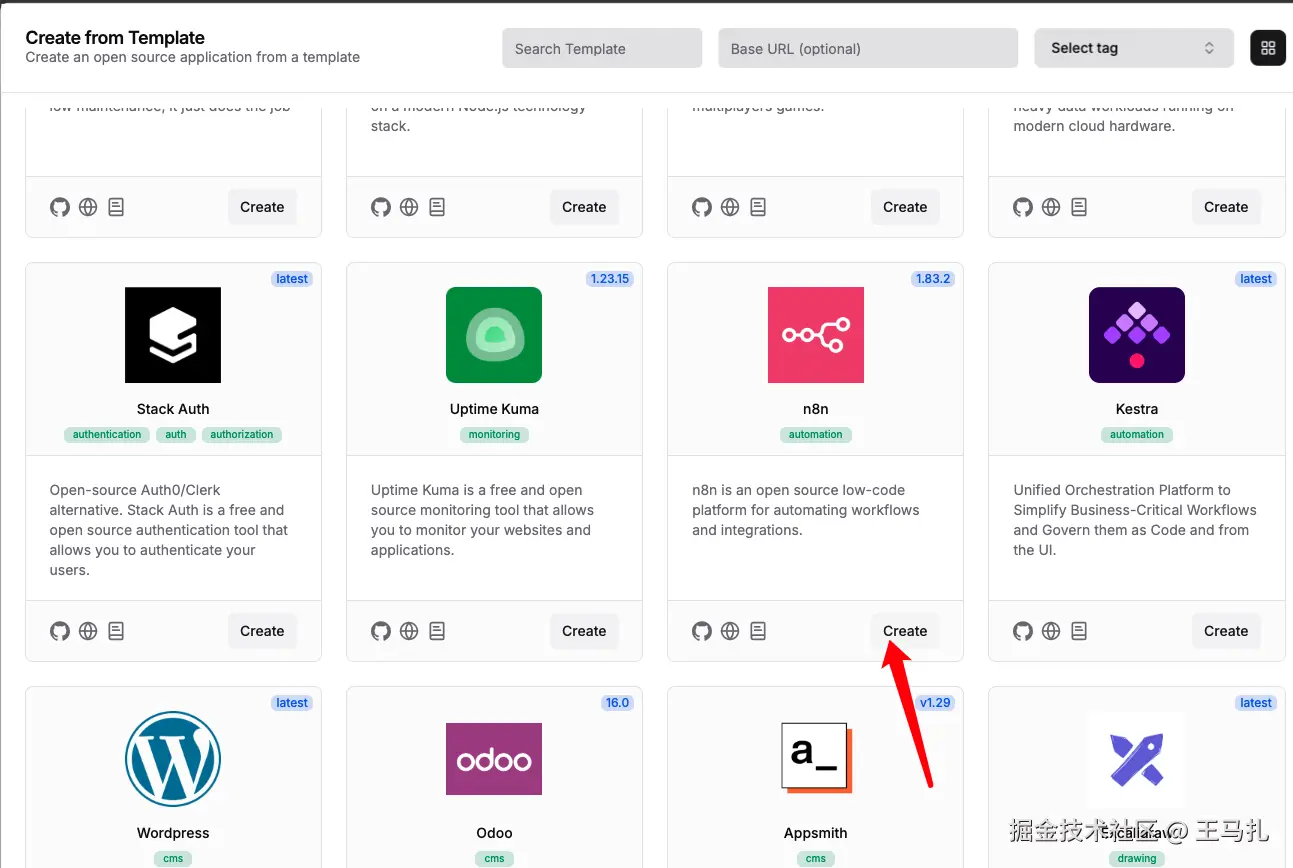Click Create for Uptime Kuma template
Image resolution: width=1293 pixels, height=868 pixels.
[x=584, y=631]
